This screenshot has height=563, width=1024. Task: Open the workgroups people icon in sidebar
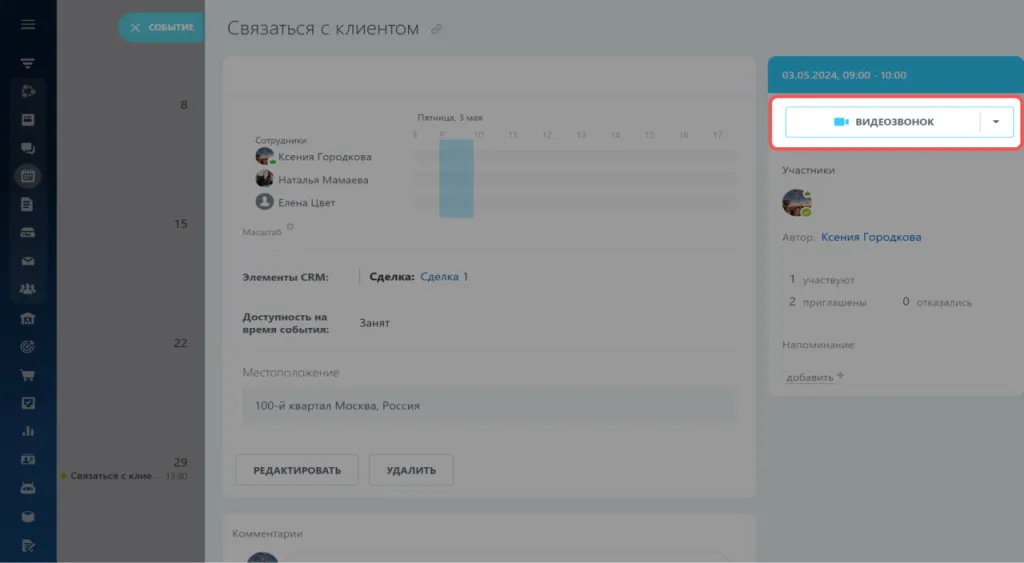[27, 289]
